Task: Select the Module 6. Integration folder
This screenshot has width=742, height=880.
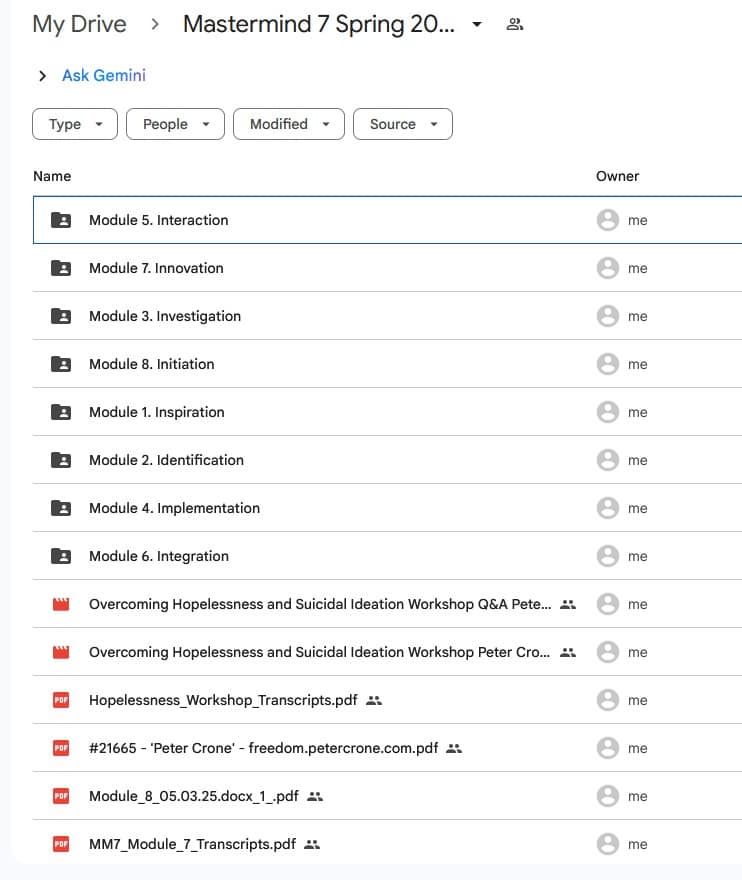Action: click(x=159, y=556)
